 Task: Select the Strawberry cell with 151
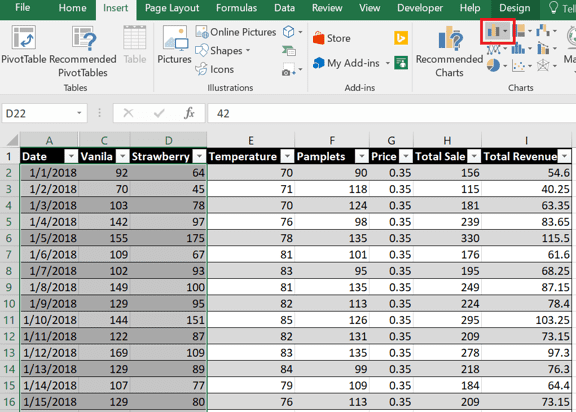pos(168,320)
